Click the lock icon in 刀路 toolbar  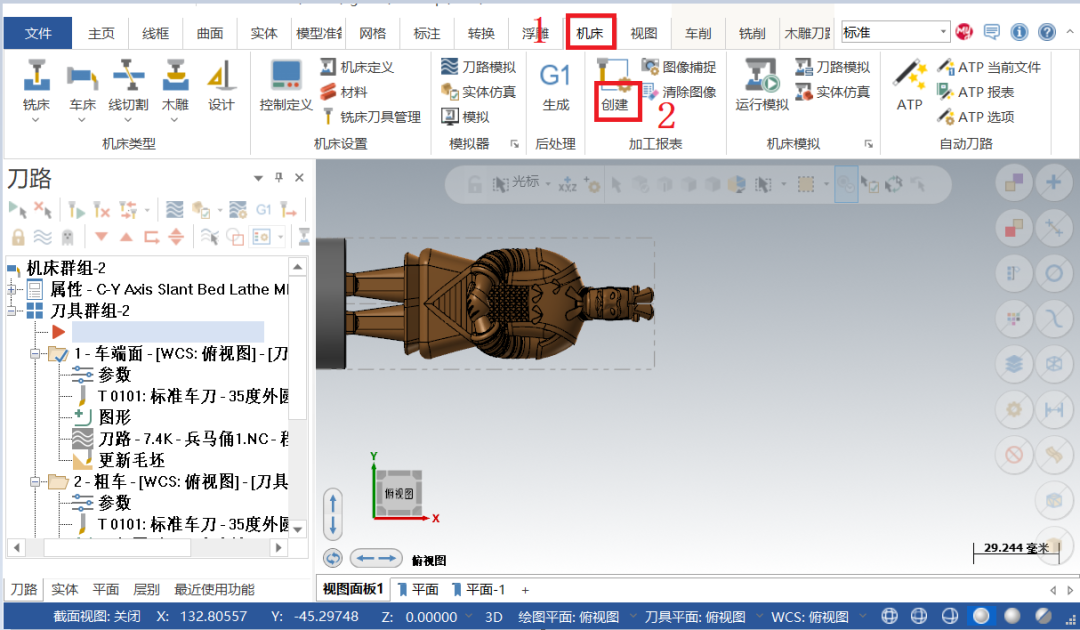click(18, 238)
